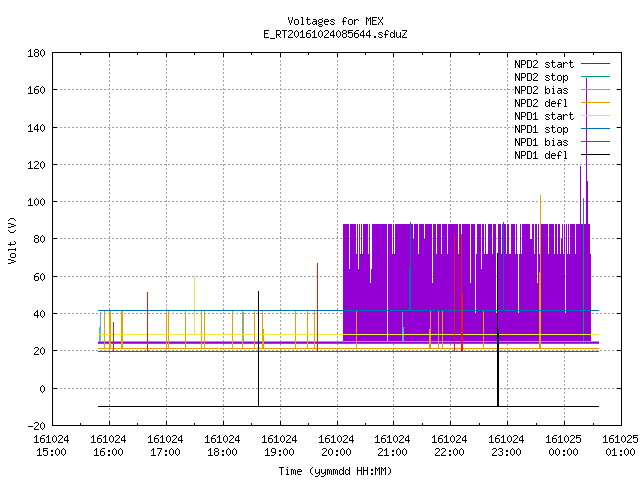
Task: Click the x-axis tick label '161024 22:00'
Action: pos(449,446)
